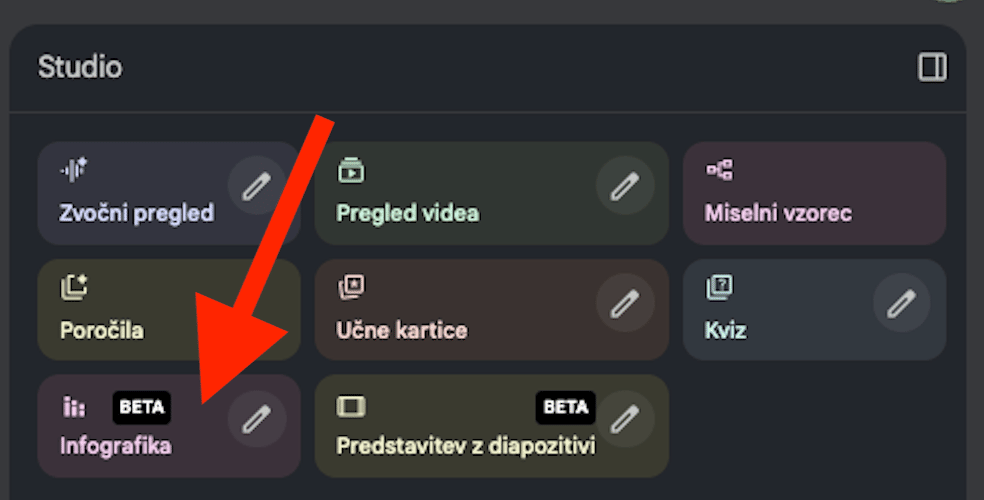Click the quiz icon on Kviz
The height and width of the screenshot is (500, 984).
[x=719, y=288]
